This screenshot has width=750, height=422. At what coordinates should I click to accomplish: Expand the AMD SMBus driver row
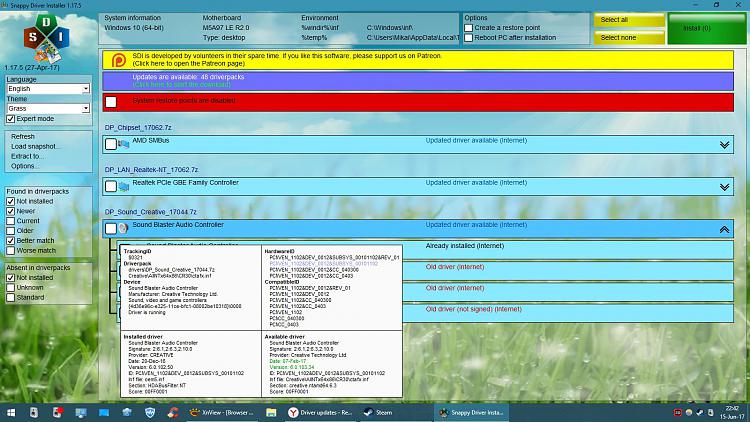tap(724, 144)
